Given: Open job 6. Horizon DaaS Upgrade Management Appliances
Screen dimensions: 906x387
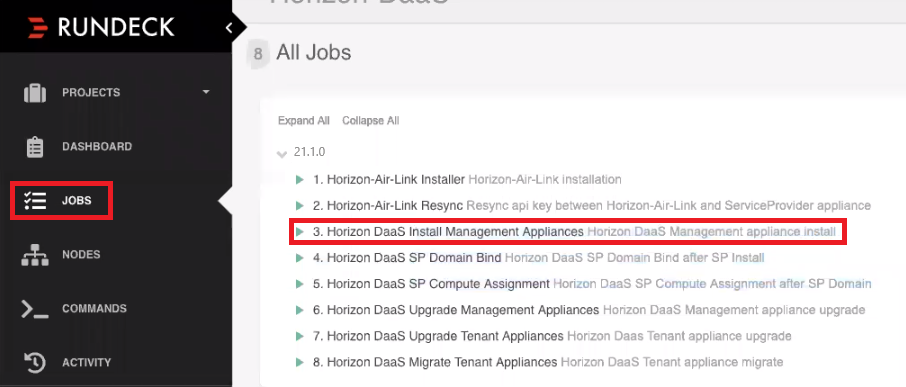Looking at the screenshot, I should (456, 310).
